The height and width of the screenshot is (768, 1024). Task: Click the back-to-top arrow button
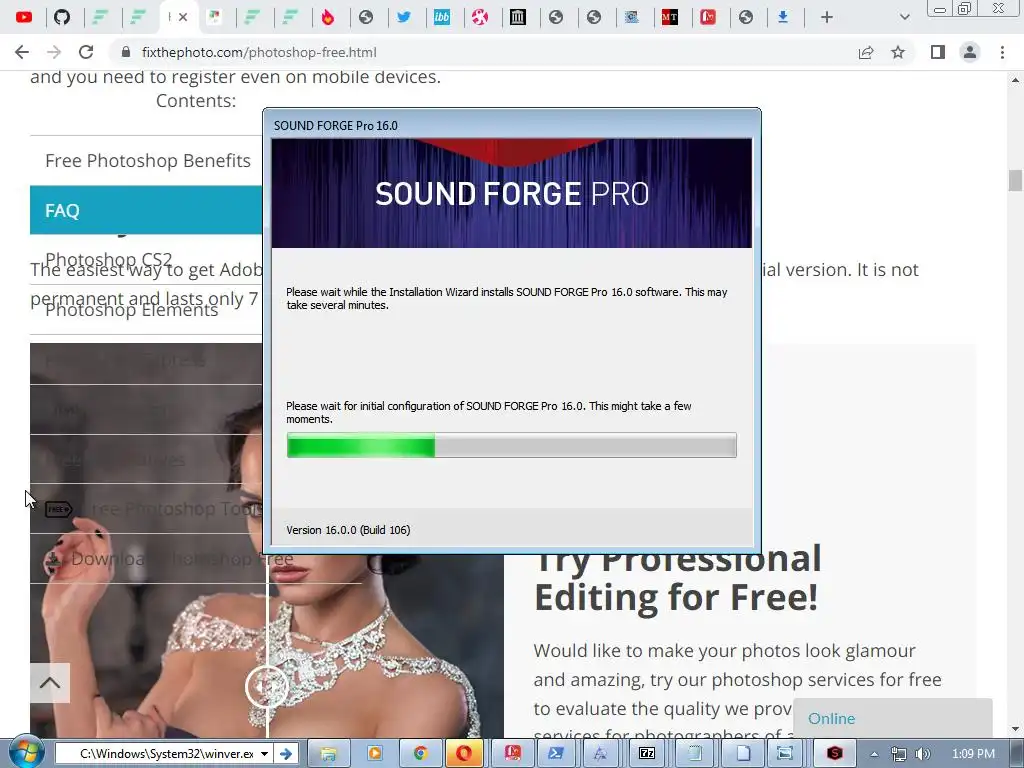[50, 683]
